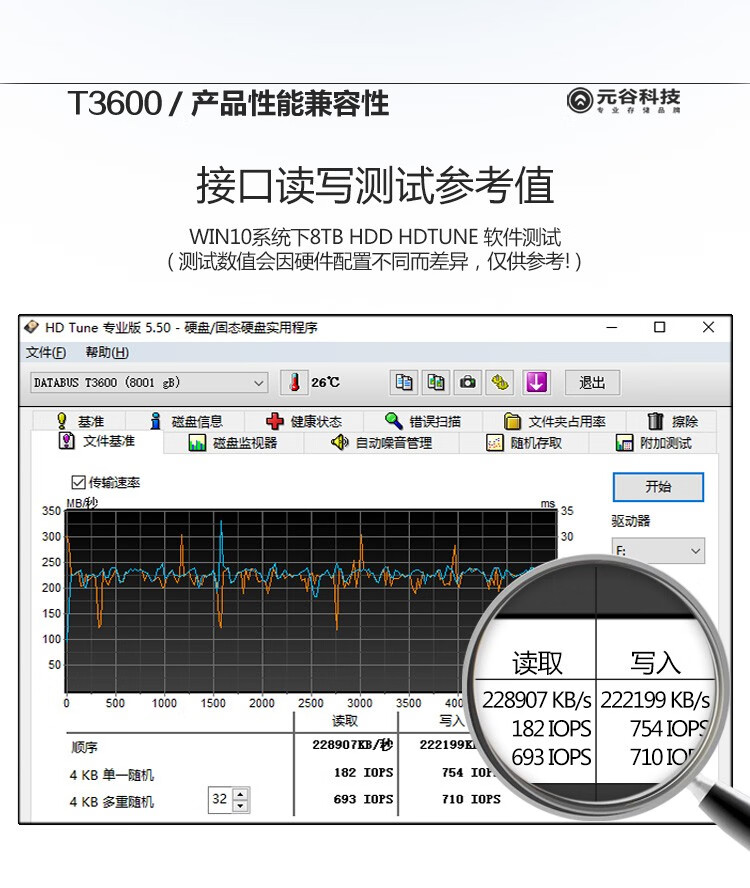Click the magnifier error scan icon
This screenshot has height=888, width=750.
(393, 421)
